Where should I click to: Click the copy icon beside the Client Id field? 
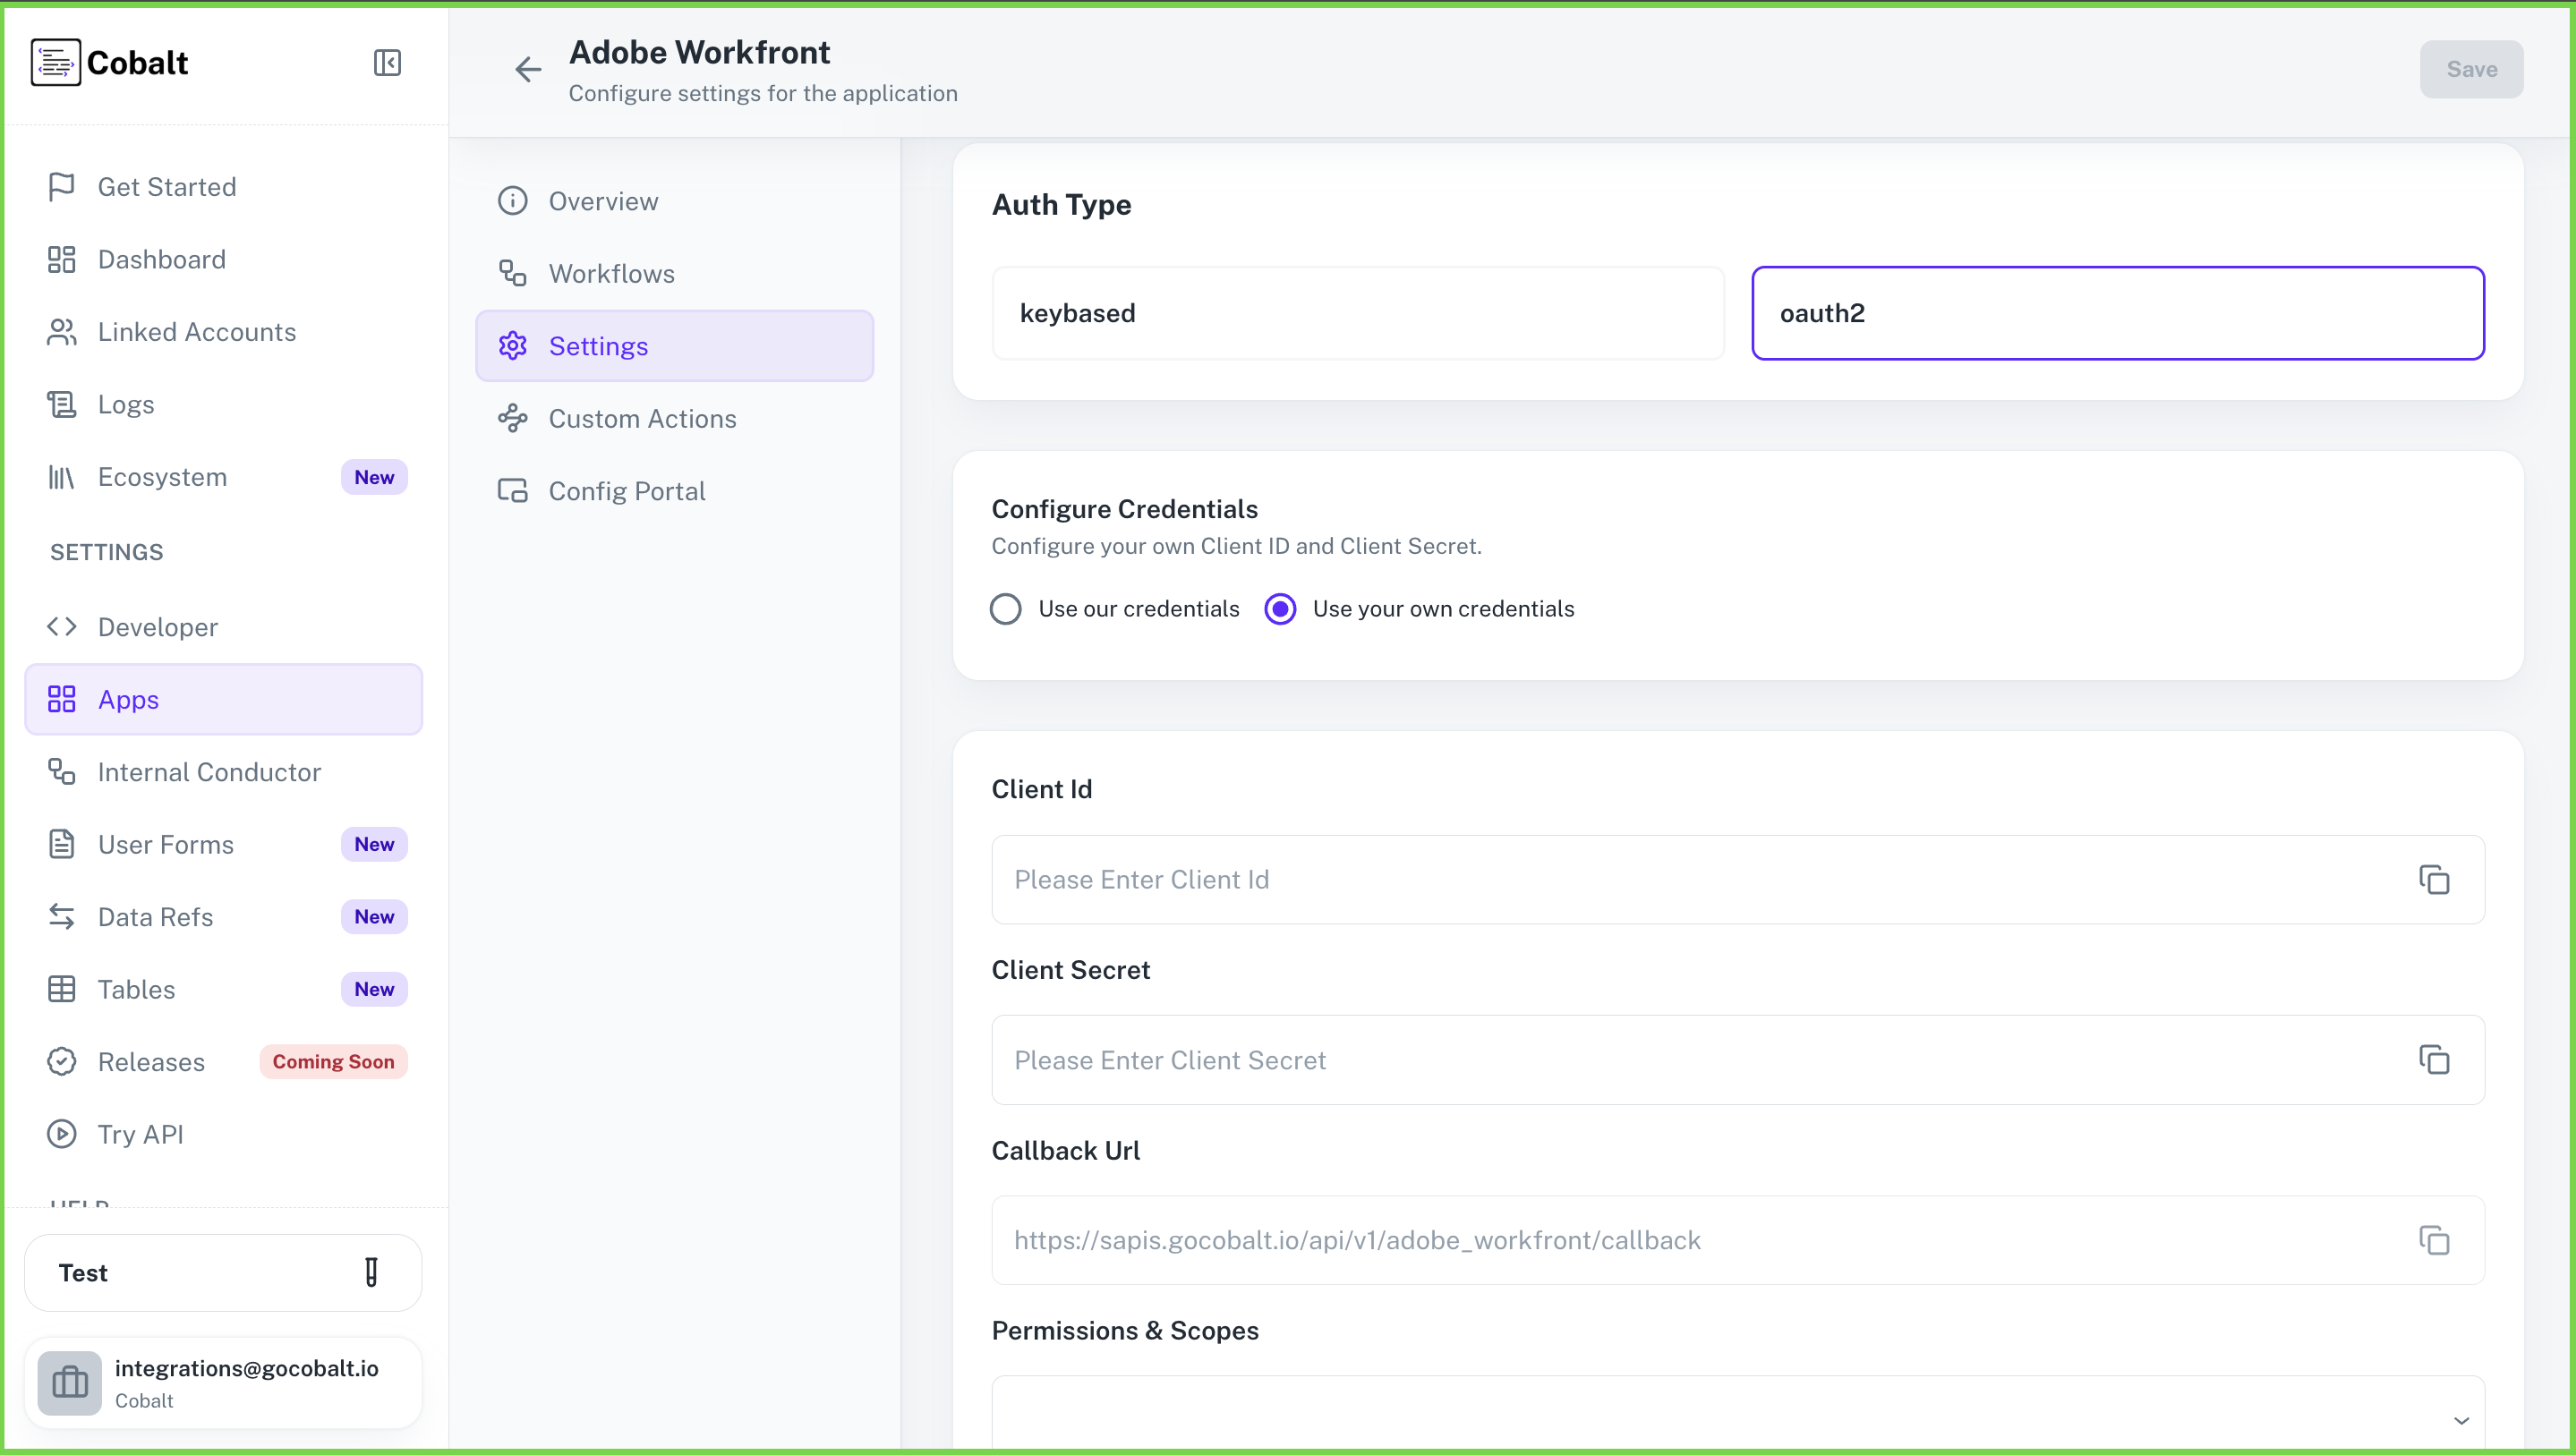coord(2434,879)
